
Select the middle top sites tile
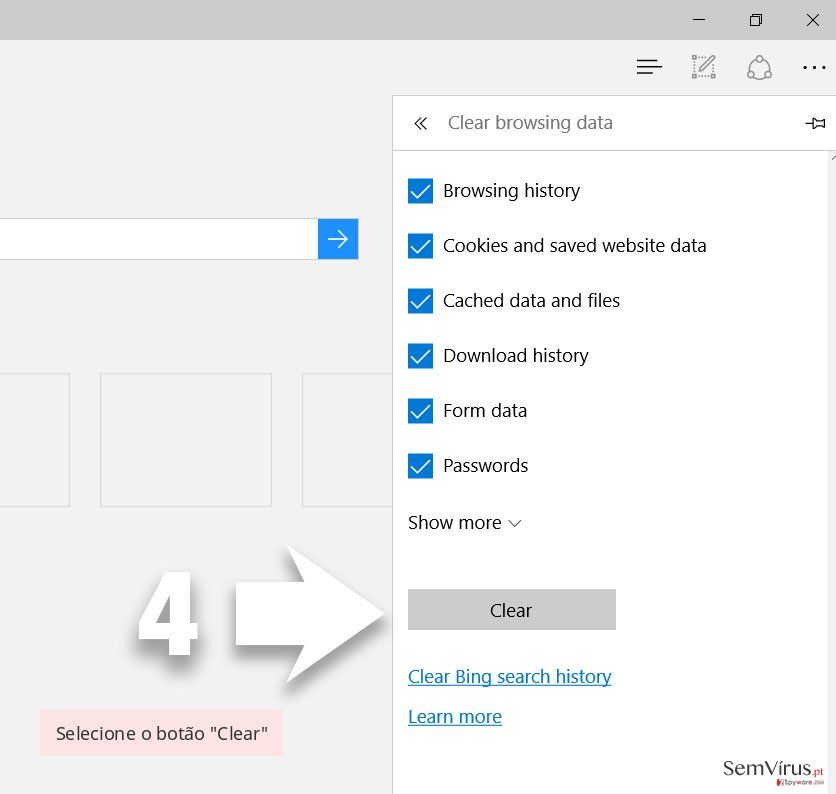(x=186, y=440)
